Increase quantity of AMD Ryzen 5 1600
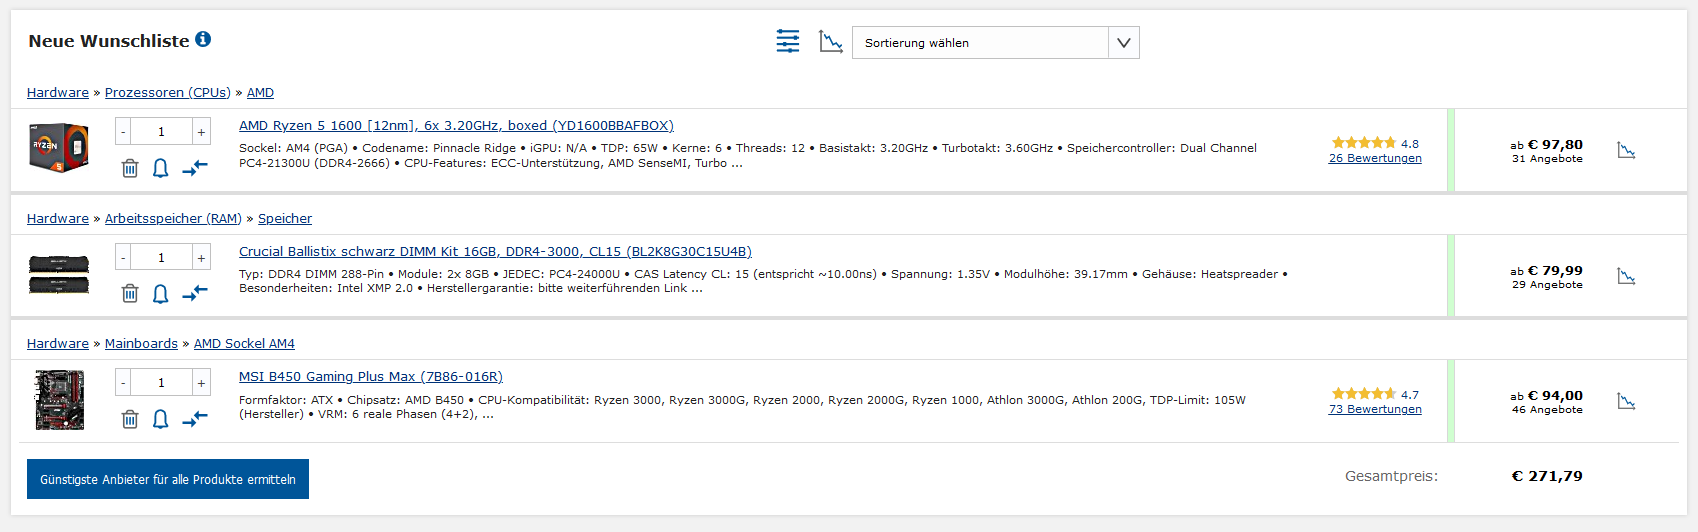 point(201,132)
